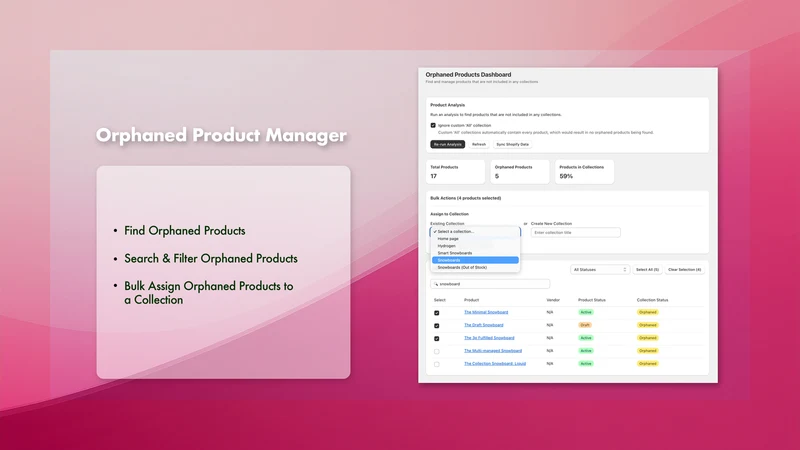The height and width of the screenshot is (450, 800).
Task: Click the Products in Collections 59% value
Action: click(566, 176)
